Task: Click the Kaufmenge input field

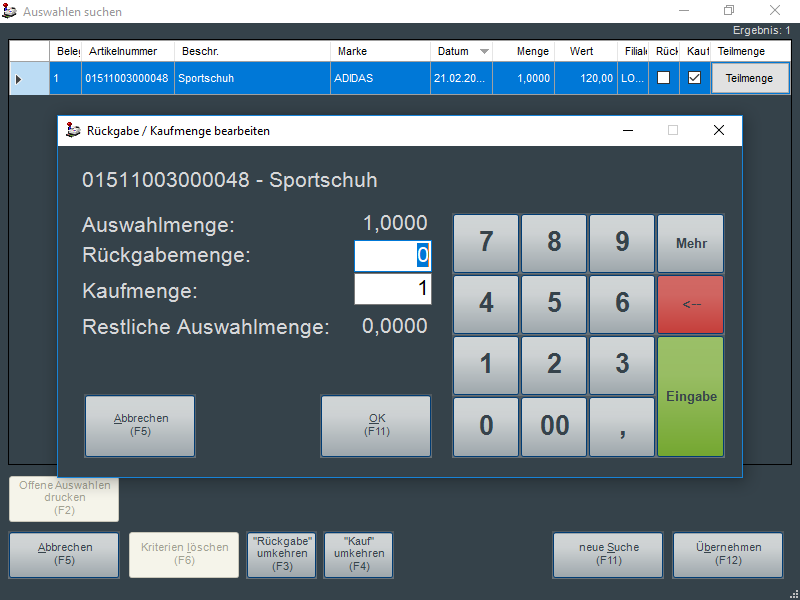Action: 392,290
